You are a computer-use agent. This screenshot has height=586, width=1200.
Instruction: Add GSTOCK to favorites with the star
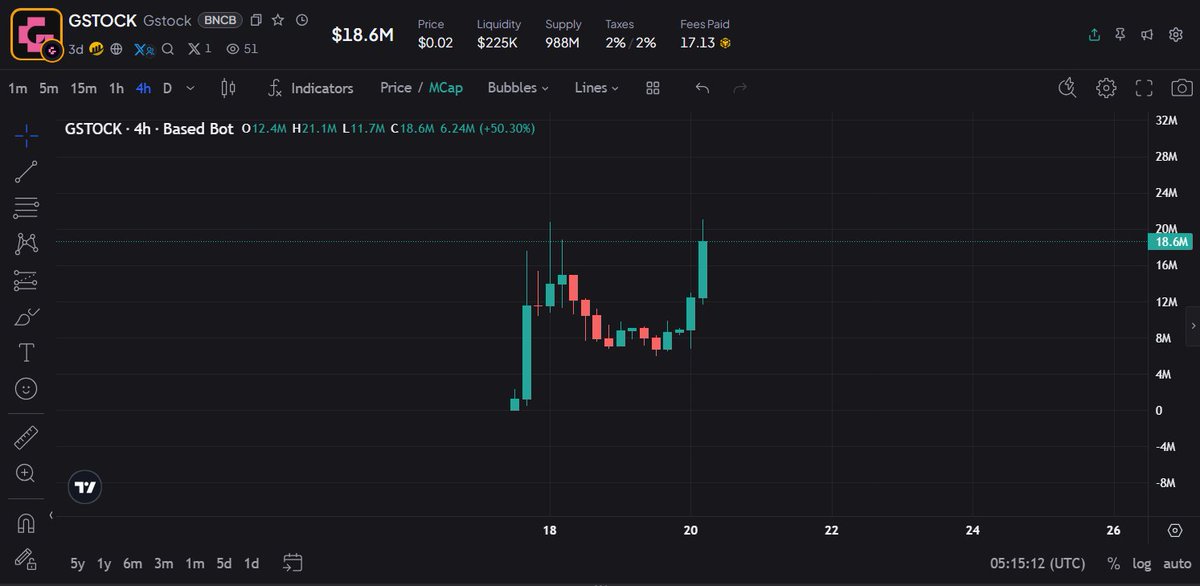(278, 20)
